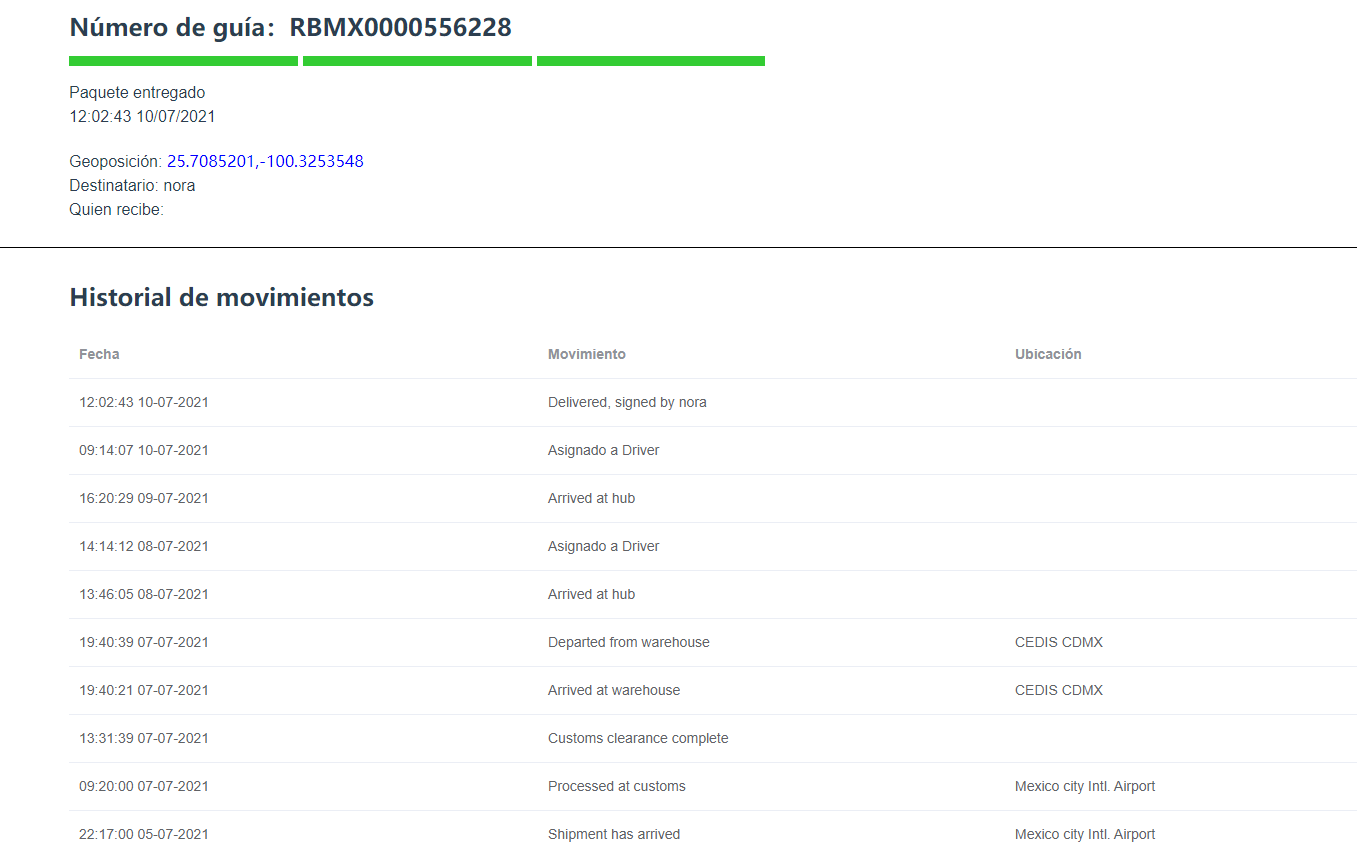Open the geoposition coordinates link

pos(265,161)
